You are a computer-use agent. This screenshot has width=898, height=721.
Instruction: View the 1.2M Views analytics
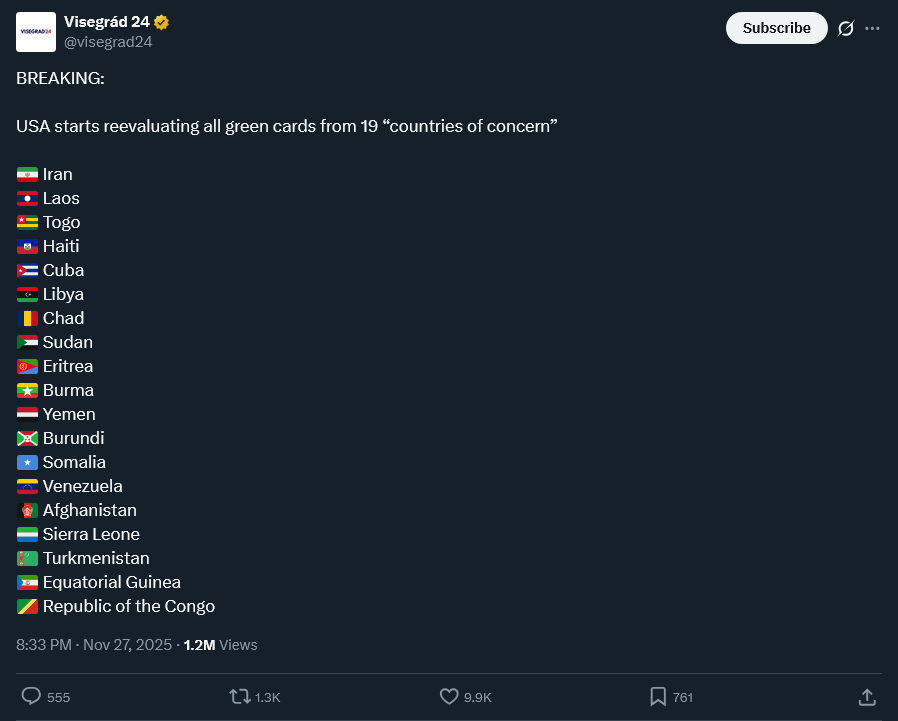[220, 645]
